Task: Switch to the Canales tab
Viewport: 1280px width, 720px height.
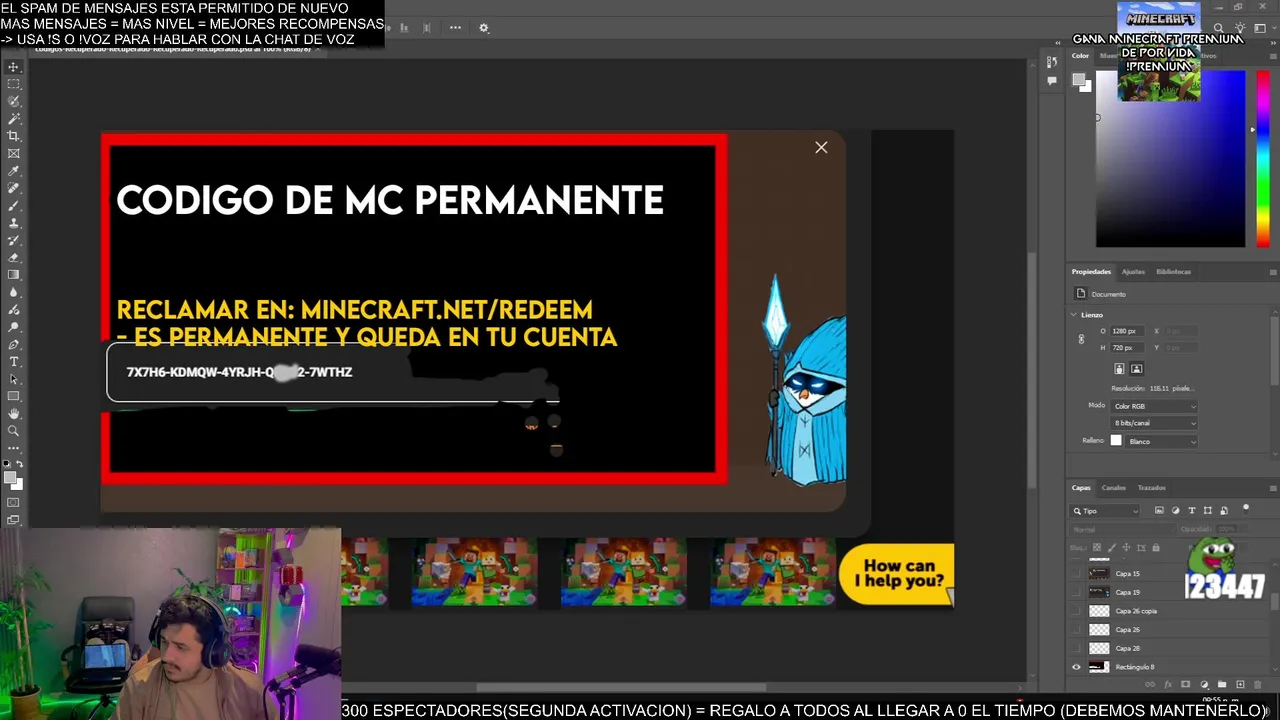Action: (x=1113, y=488)
